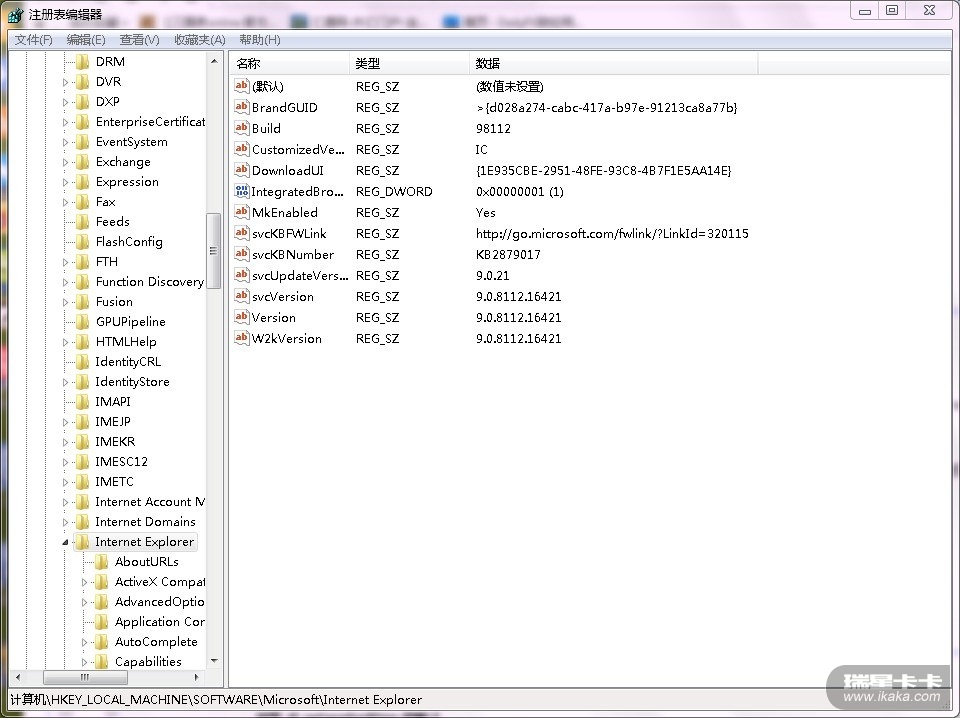This screenshot has width=960, height=718.
Task: Click tree horizontal scrollbar right arrow
Action: point(197,677)
